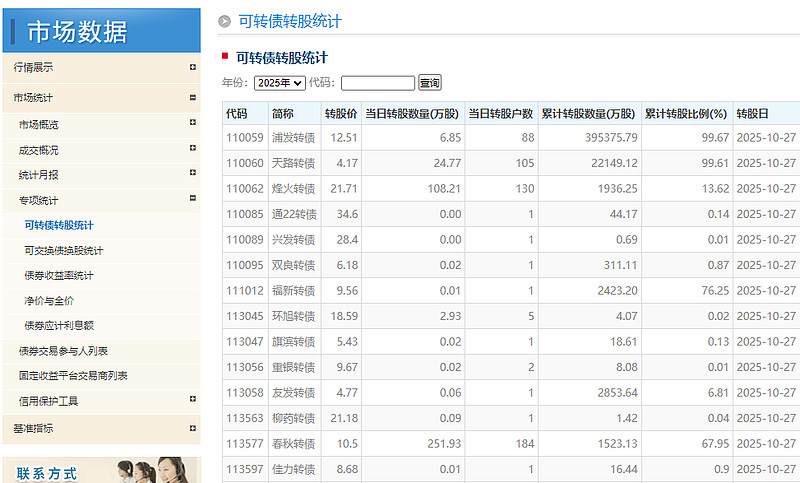Click the 行情展示 menu label

[33, 67]
